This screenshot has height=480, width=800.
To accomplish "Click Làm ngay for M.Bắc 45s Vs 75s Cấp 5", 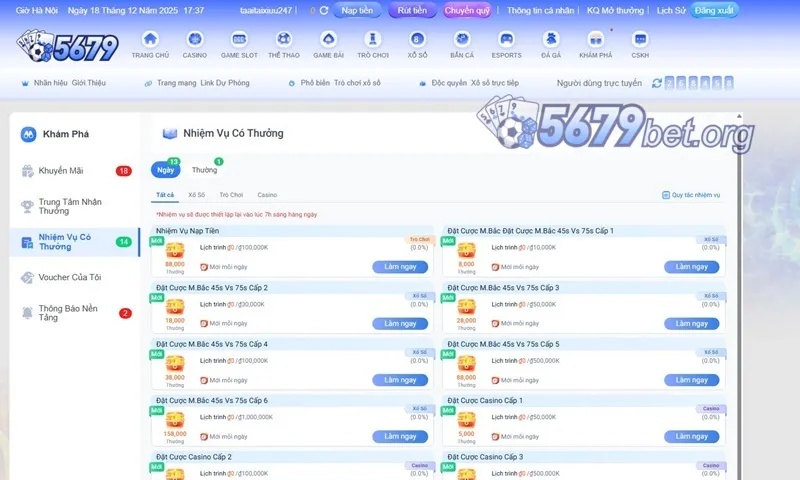I will click(x=692, y=380).
